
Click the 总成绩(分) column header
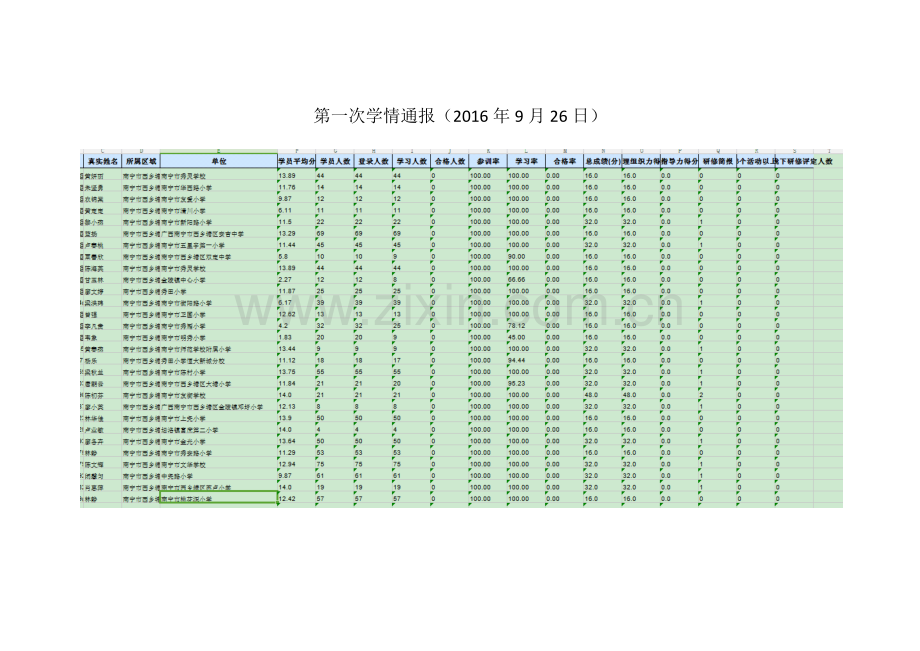(x=603, y=161)
